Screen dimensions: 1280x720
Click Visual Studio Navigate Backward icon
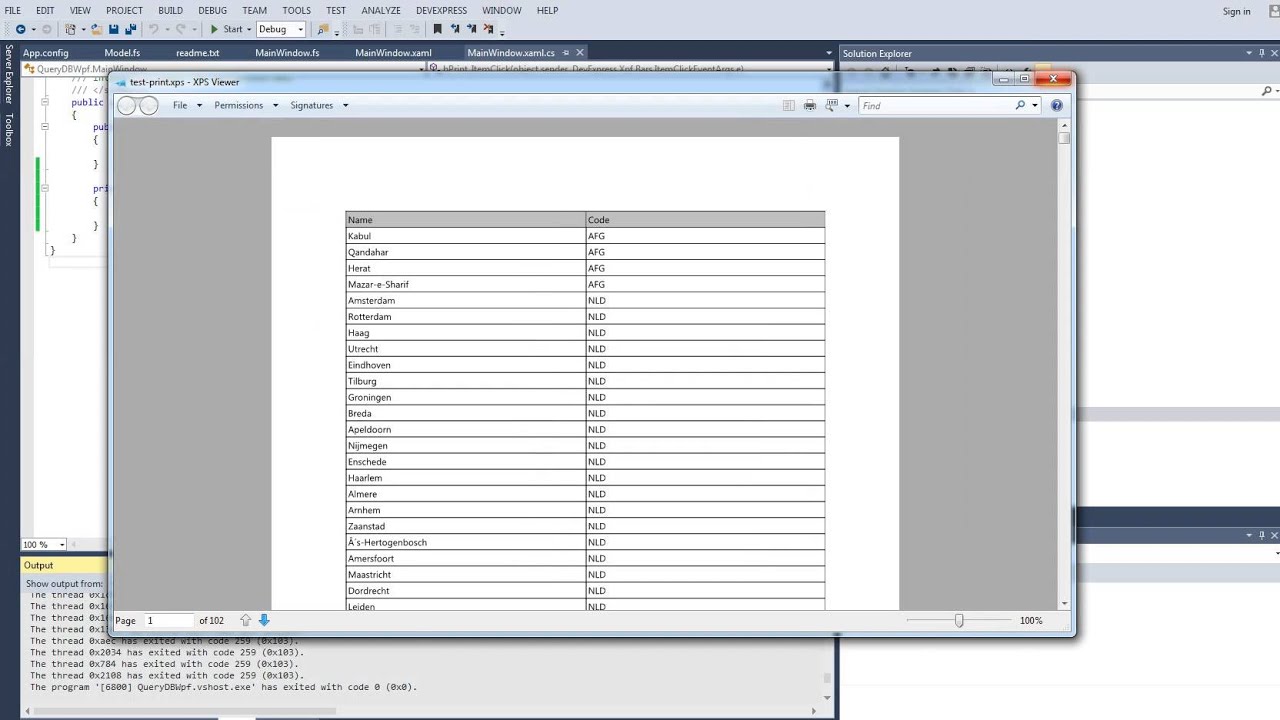[x=20, y=29]
